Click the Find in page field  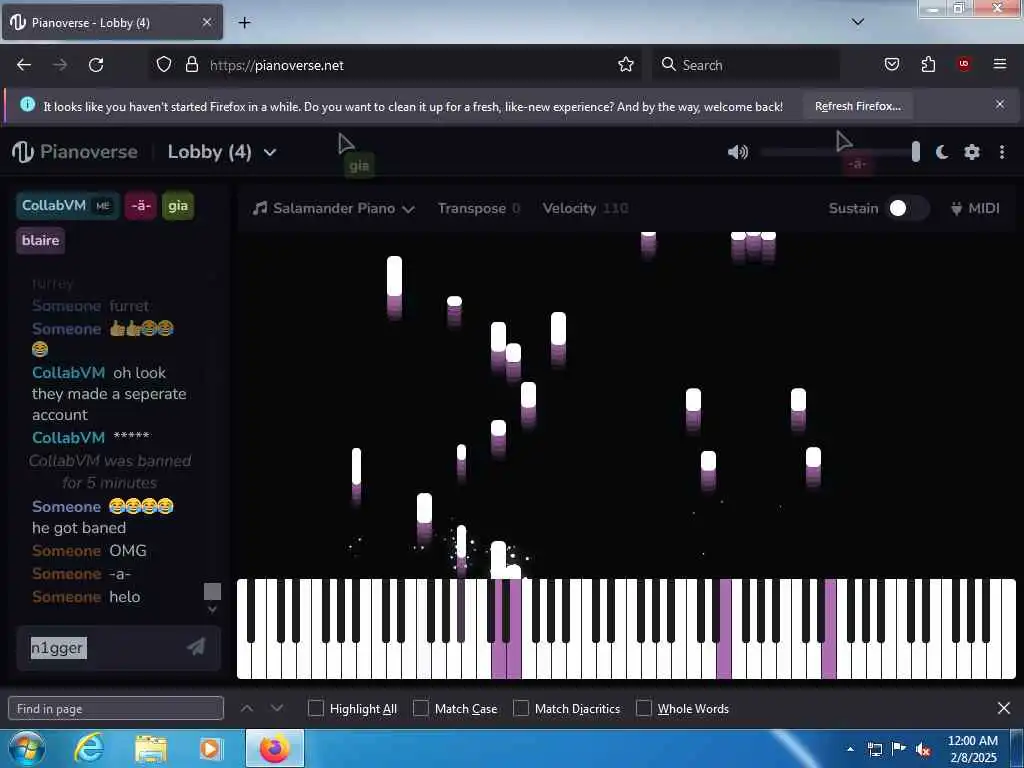tap(116, 708)
